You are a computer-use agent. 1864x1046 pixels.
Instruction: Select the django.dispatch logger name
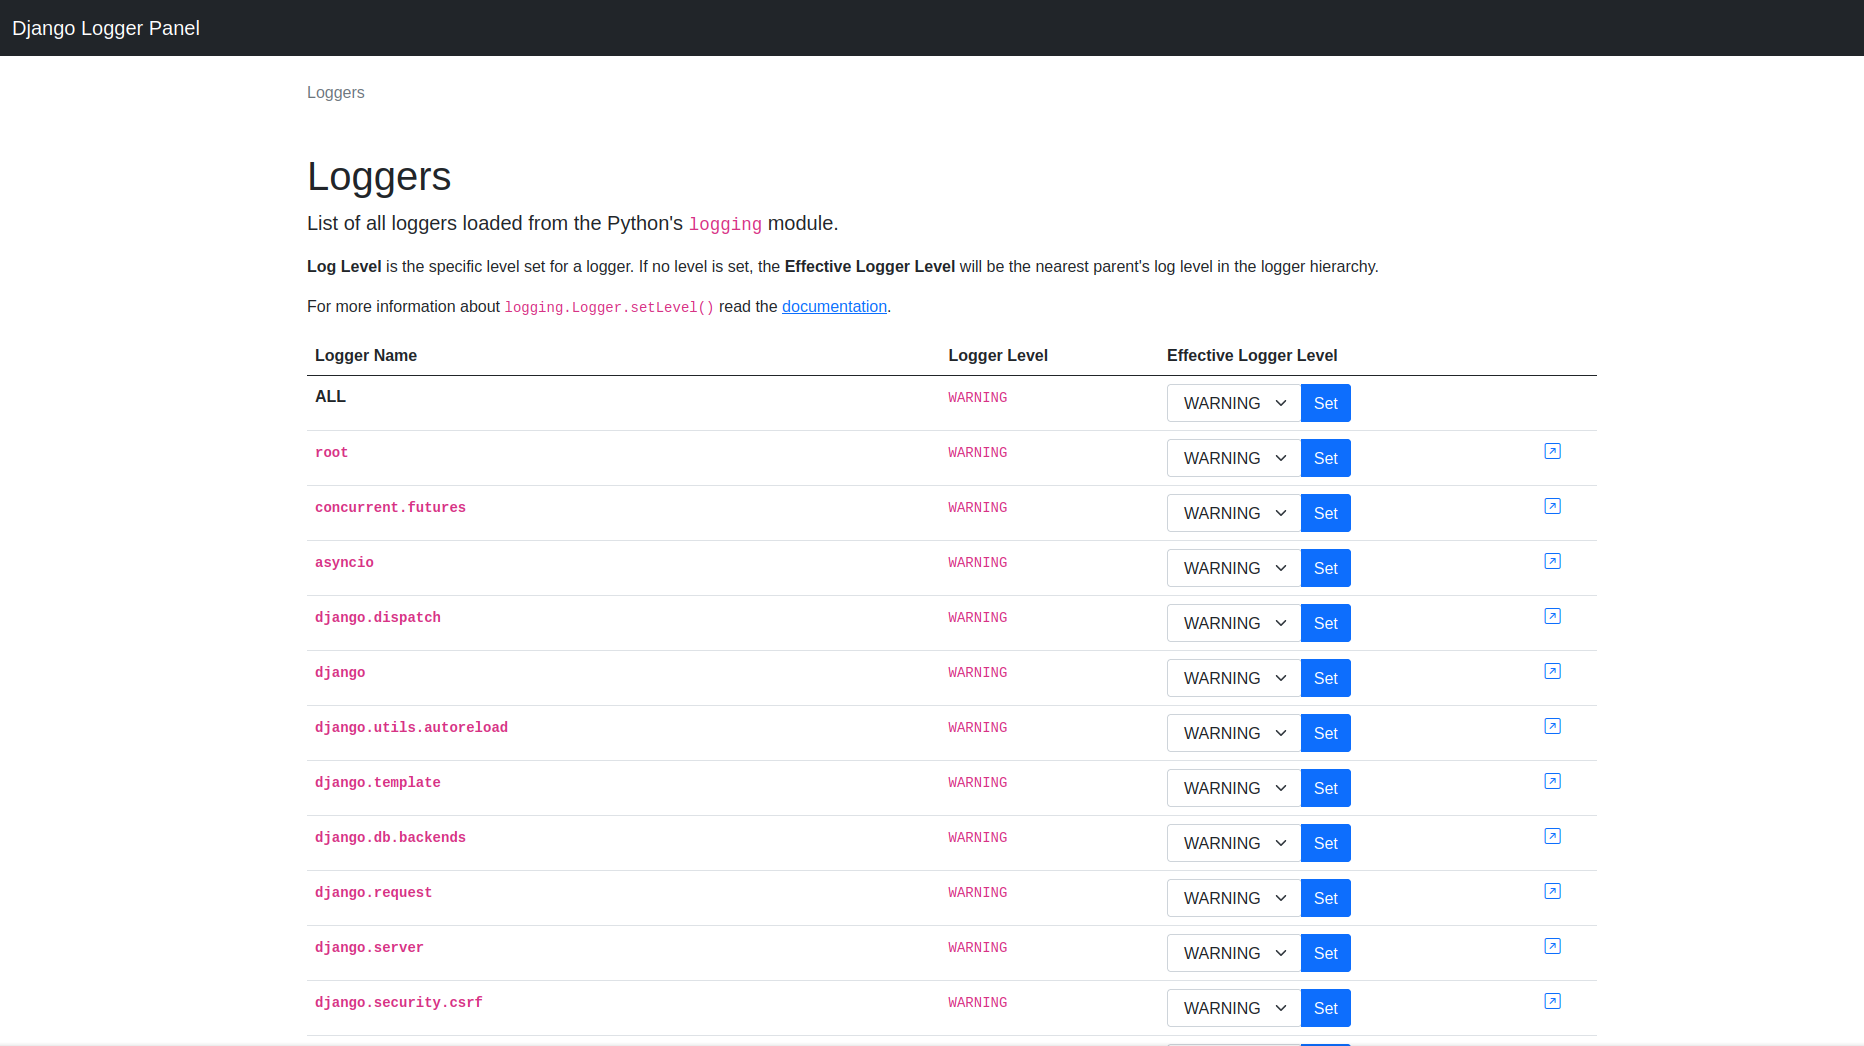[x=378, y=617]
